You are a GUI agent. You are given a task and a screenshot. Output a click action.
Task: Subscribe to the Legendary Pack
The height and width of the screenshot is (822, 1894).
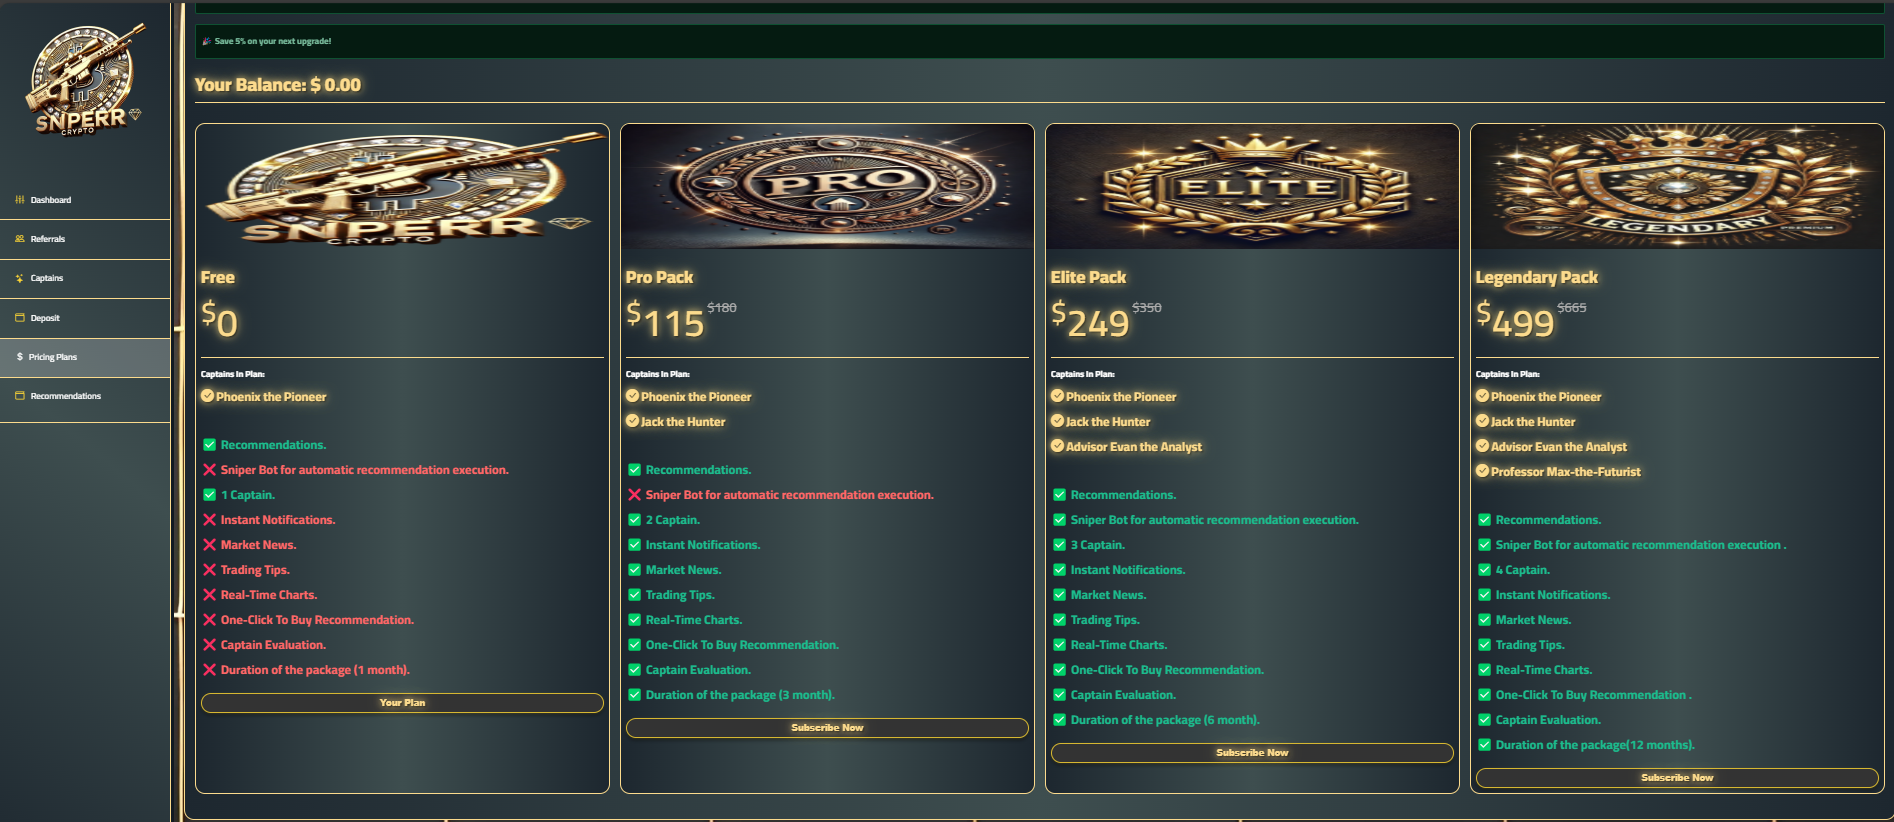pos(1677,778)
